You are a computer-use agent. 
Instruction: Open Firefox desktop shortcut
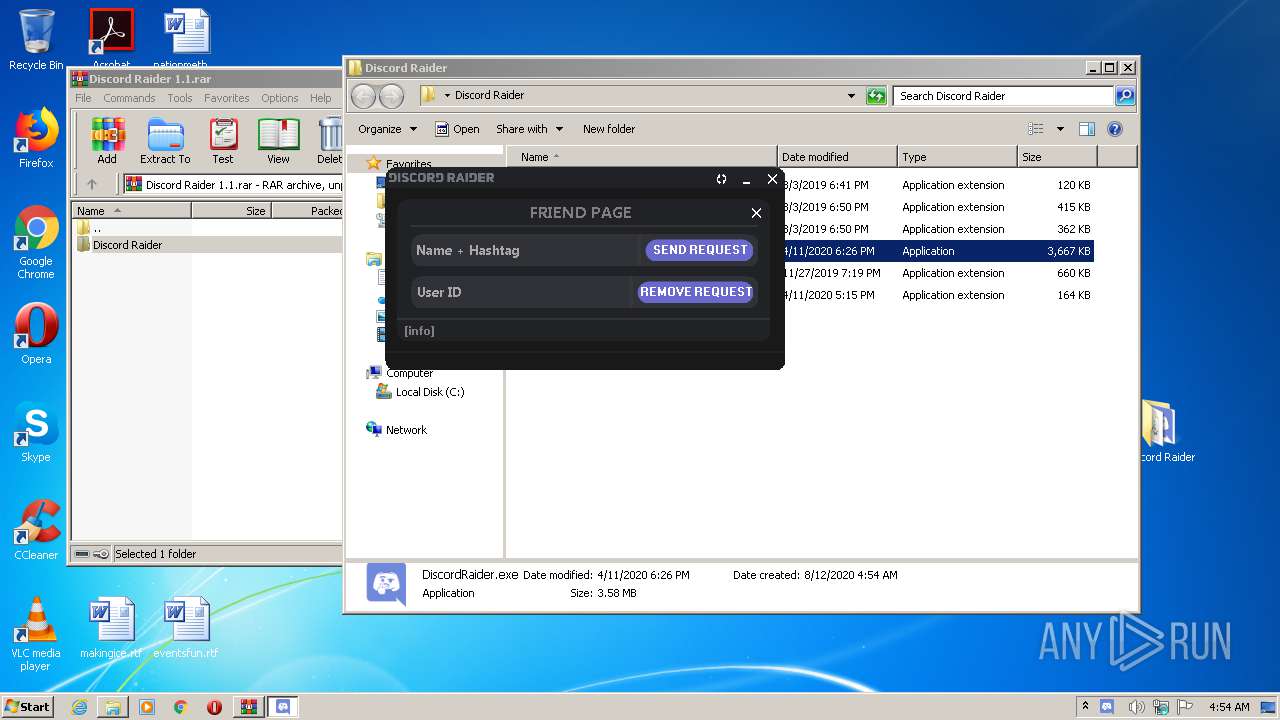[36, 138]
